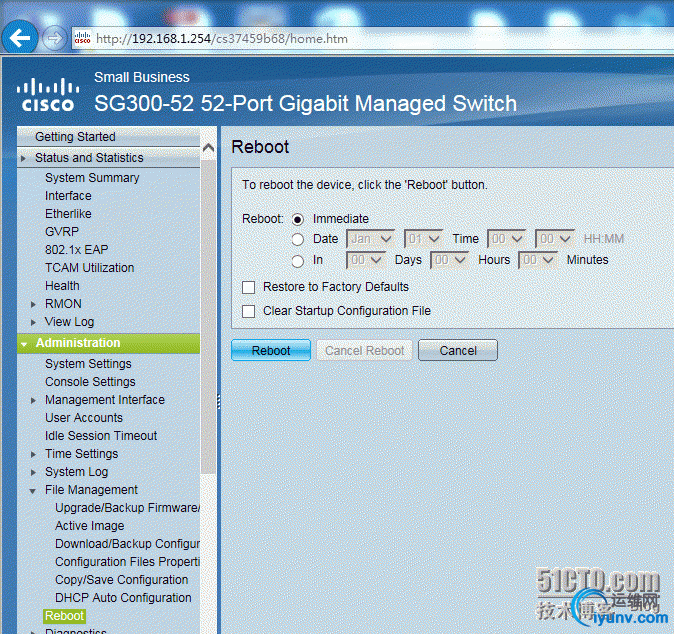
Task: Open Download/Backup Configuration page
Action: [127, 544]
